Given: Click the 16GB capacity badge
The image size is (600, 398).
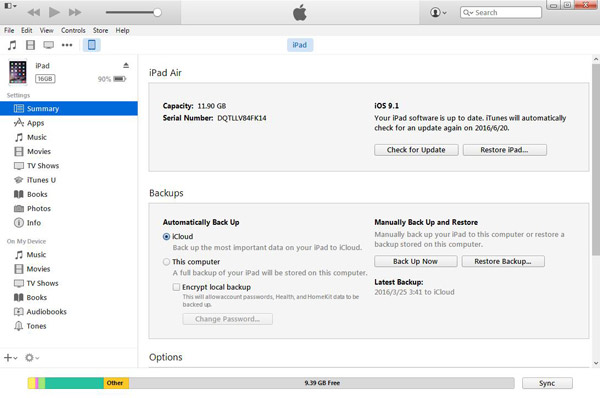Looking at the screenshot, I should coord(45,79).
